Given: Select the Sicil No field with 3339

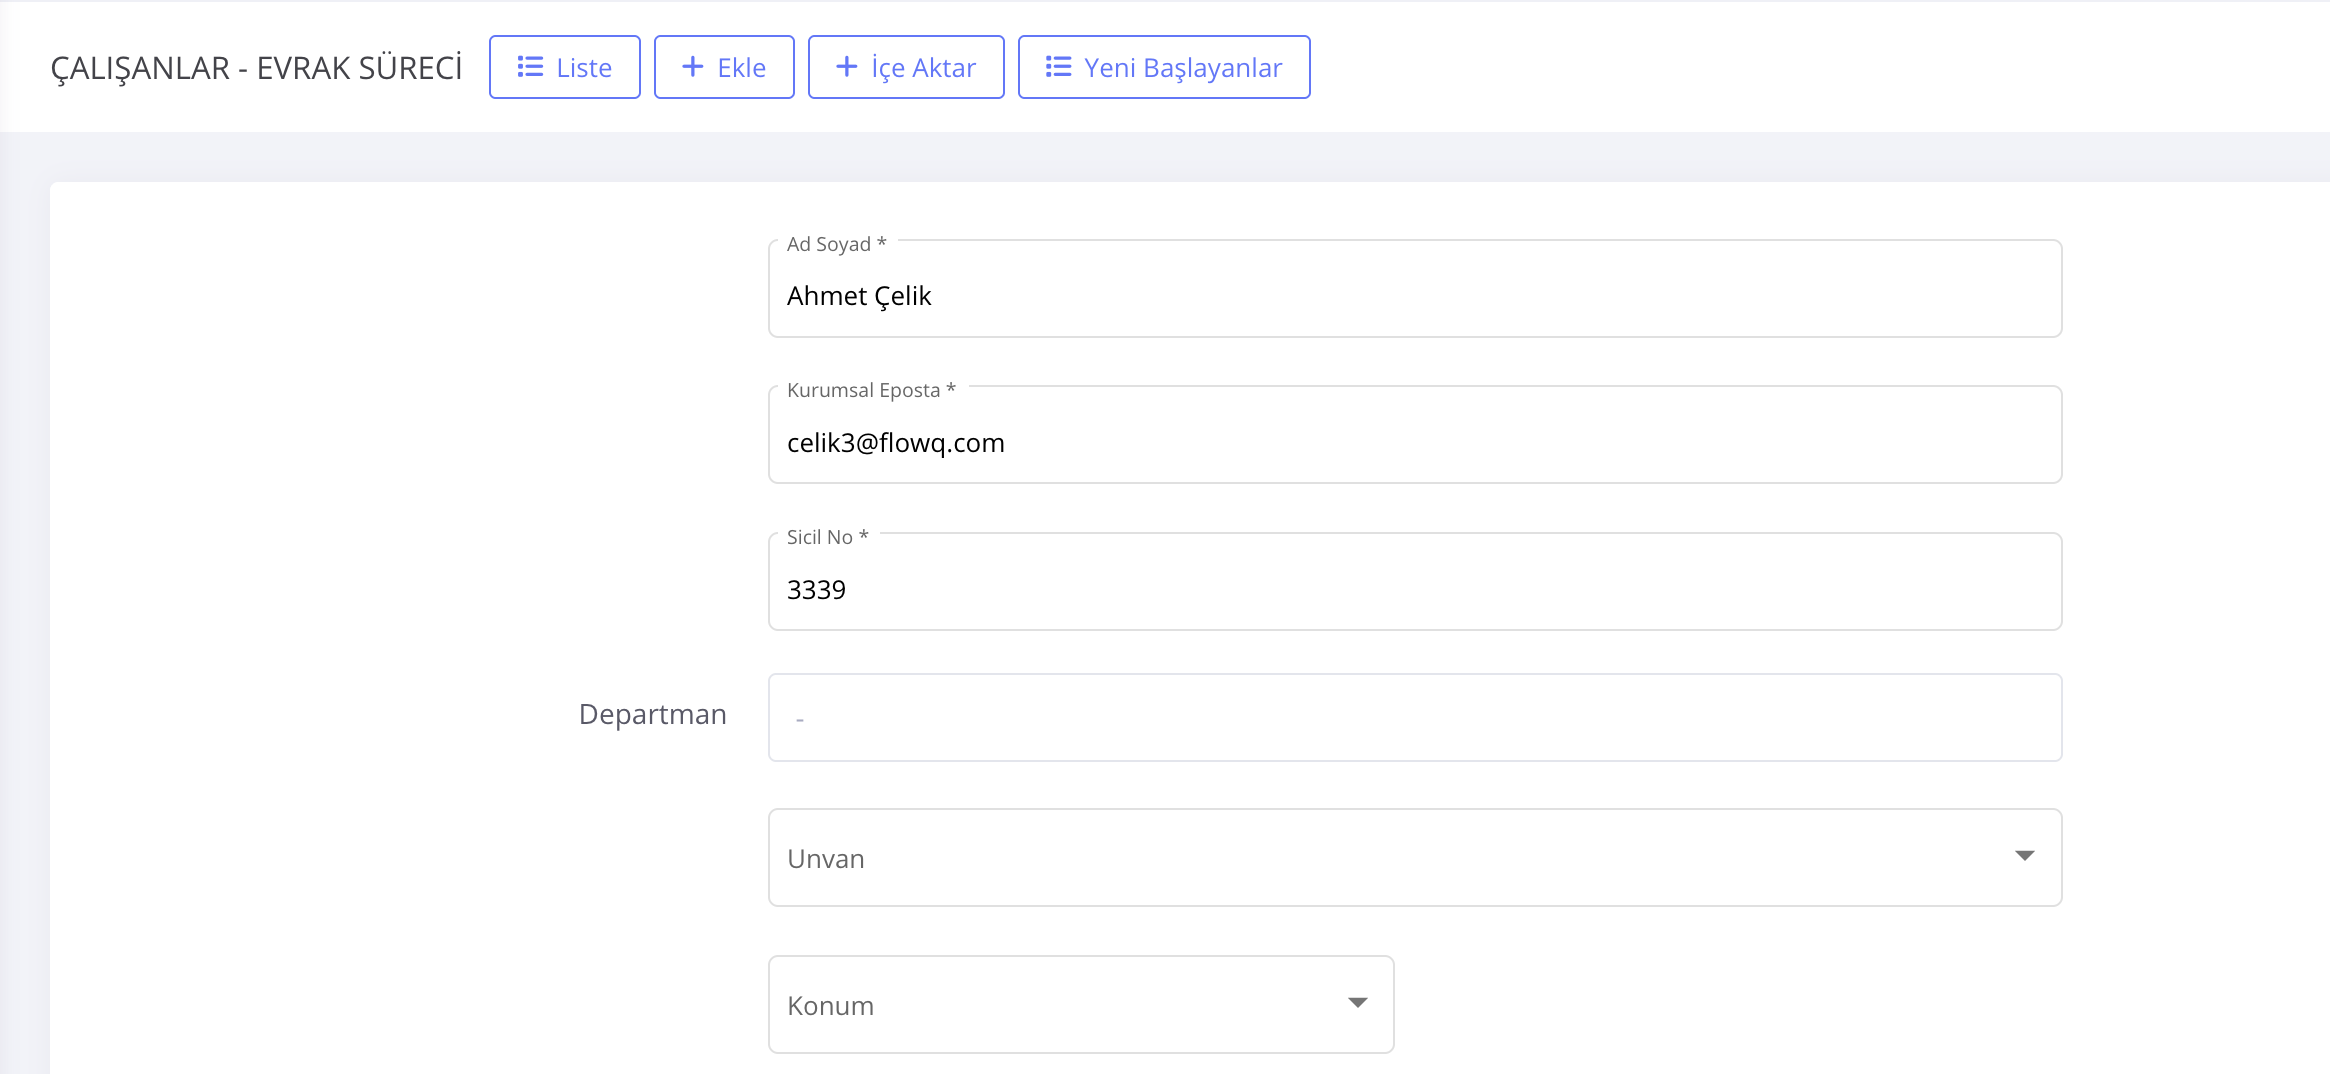Looking at the screenshot, I should click(x=1414, y=589).
